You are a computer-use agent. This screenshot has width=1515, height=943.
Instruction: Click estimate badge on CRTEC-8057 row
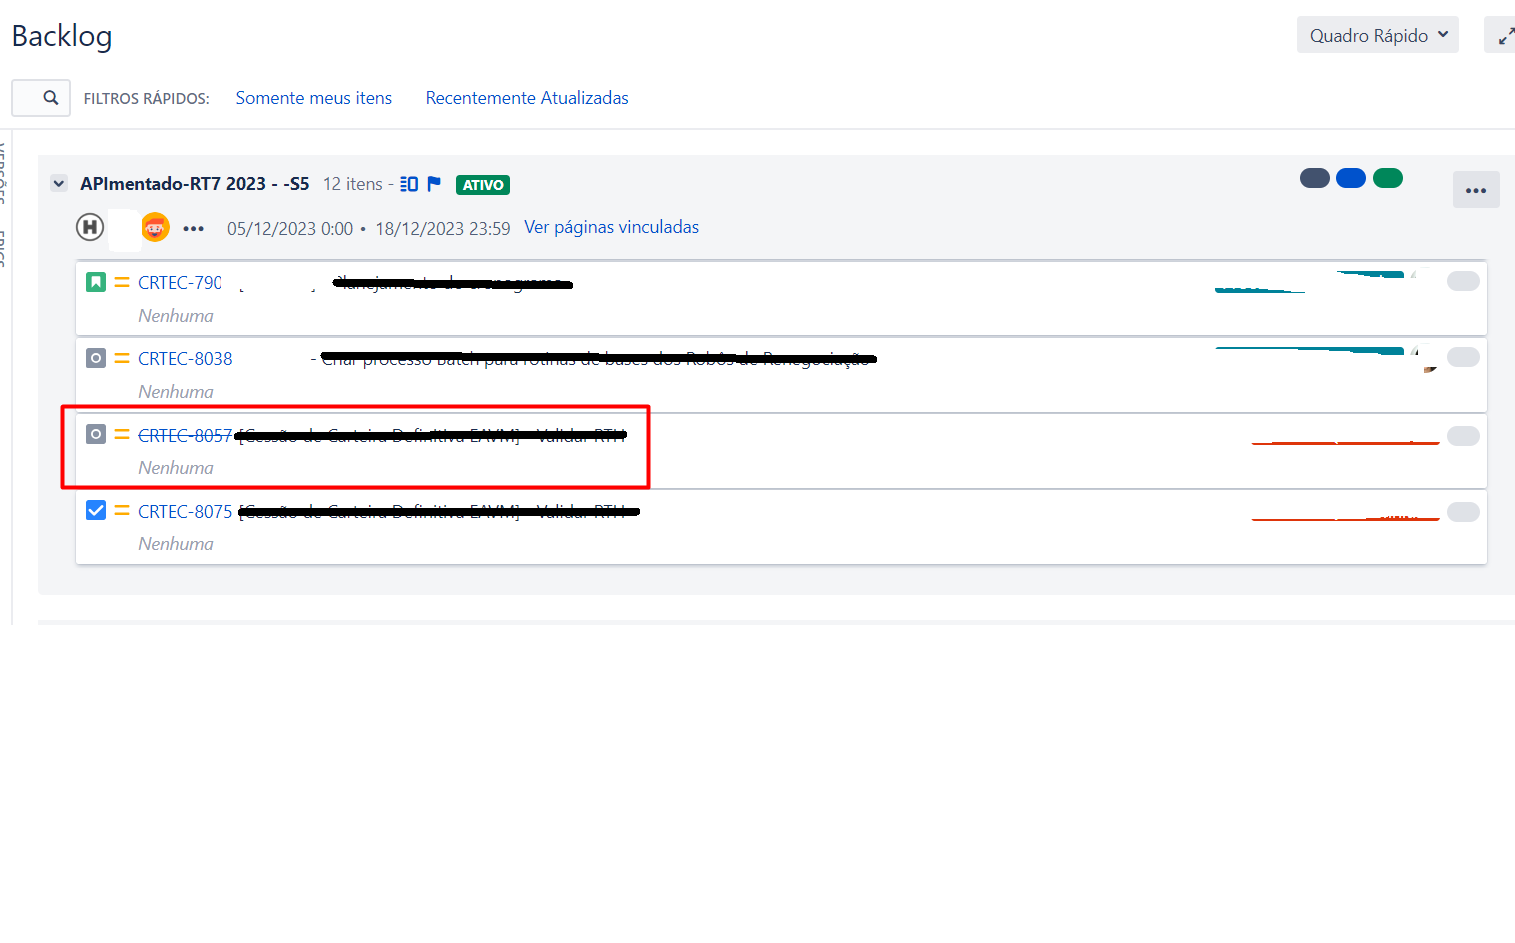1463,436
